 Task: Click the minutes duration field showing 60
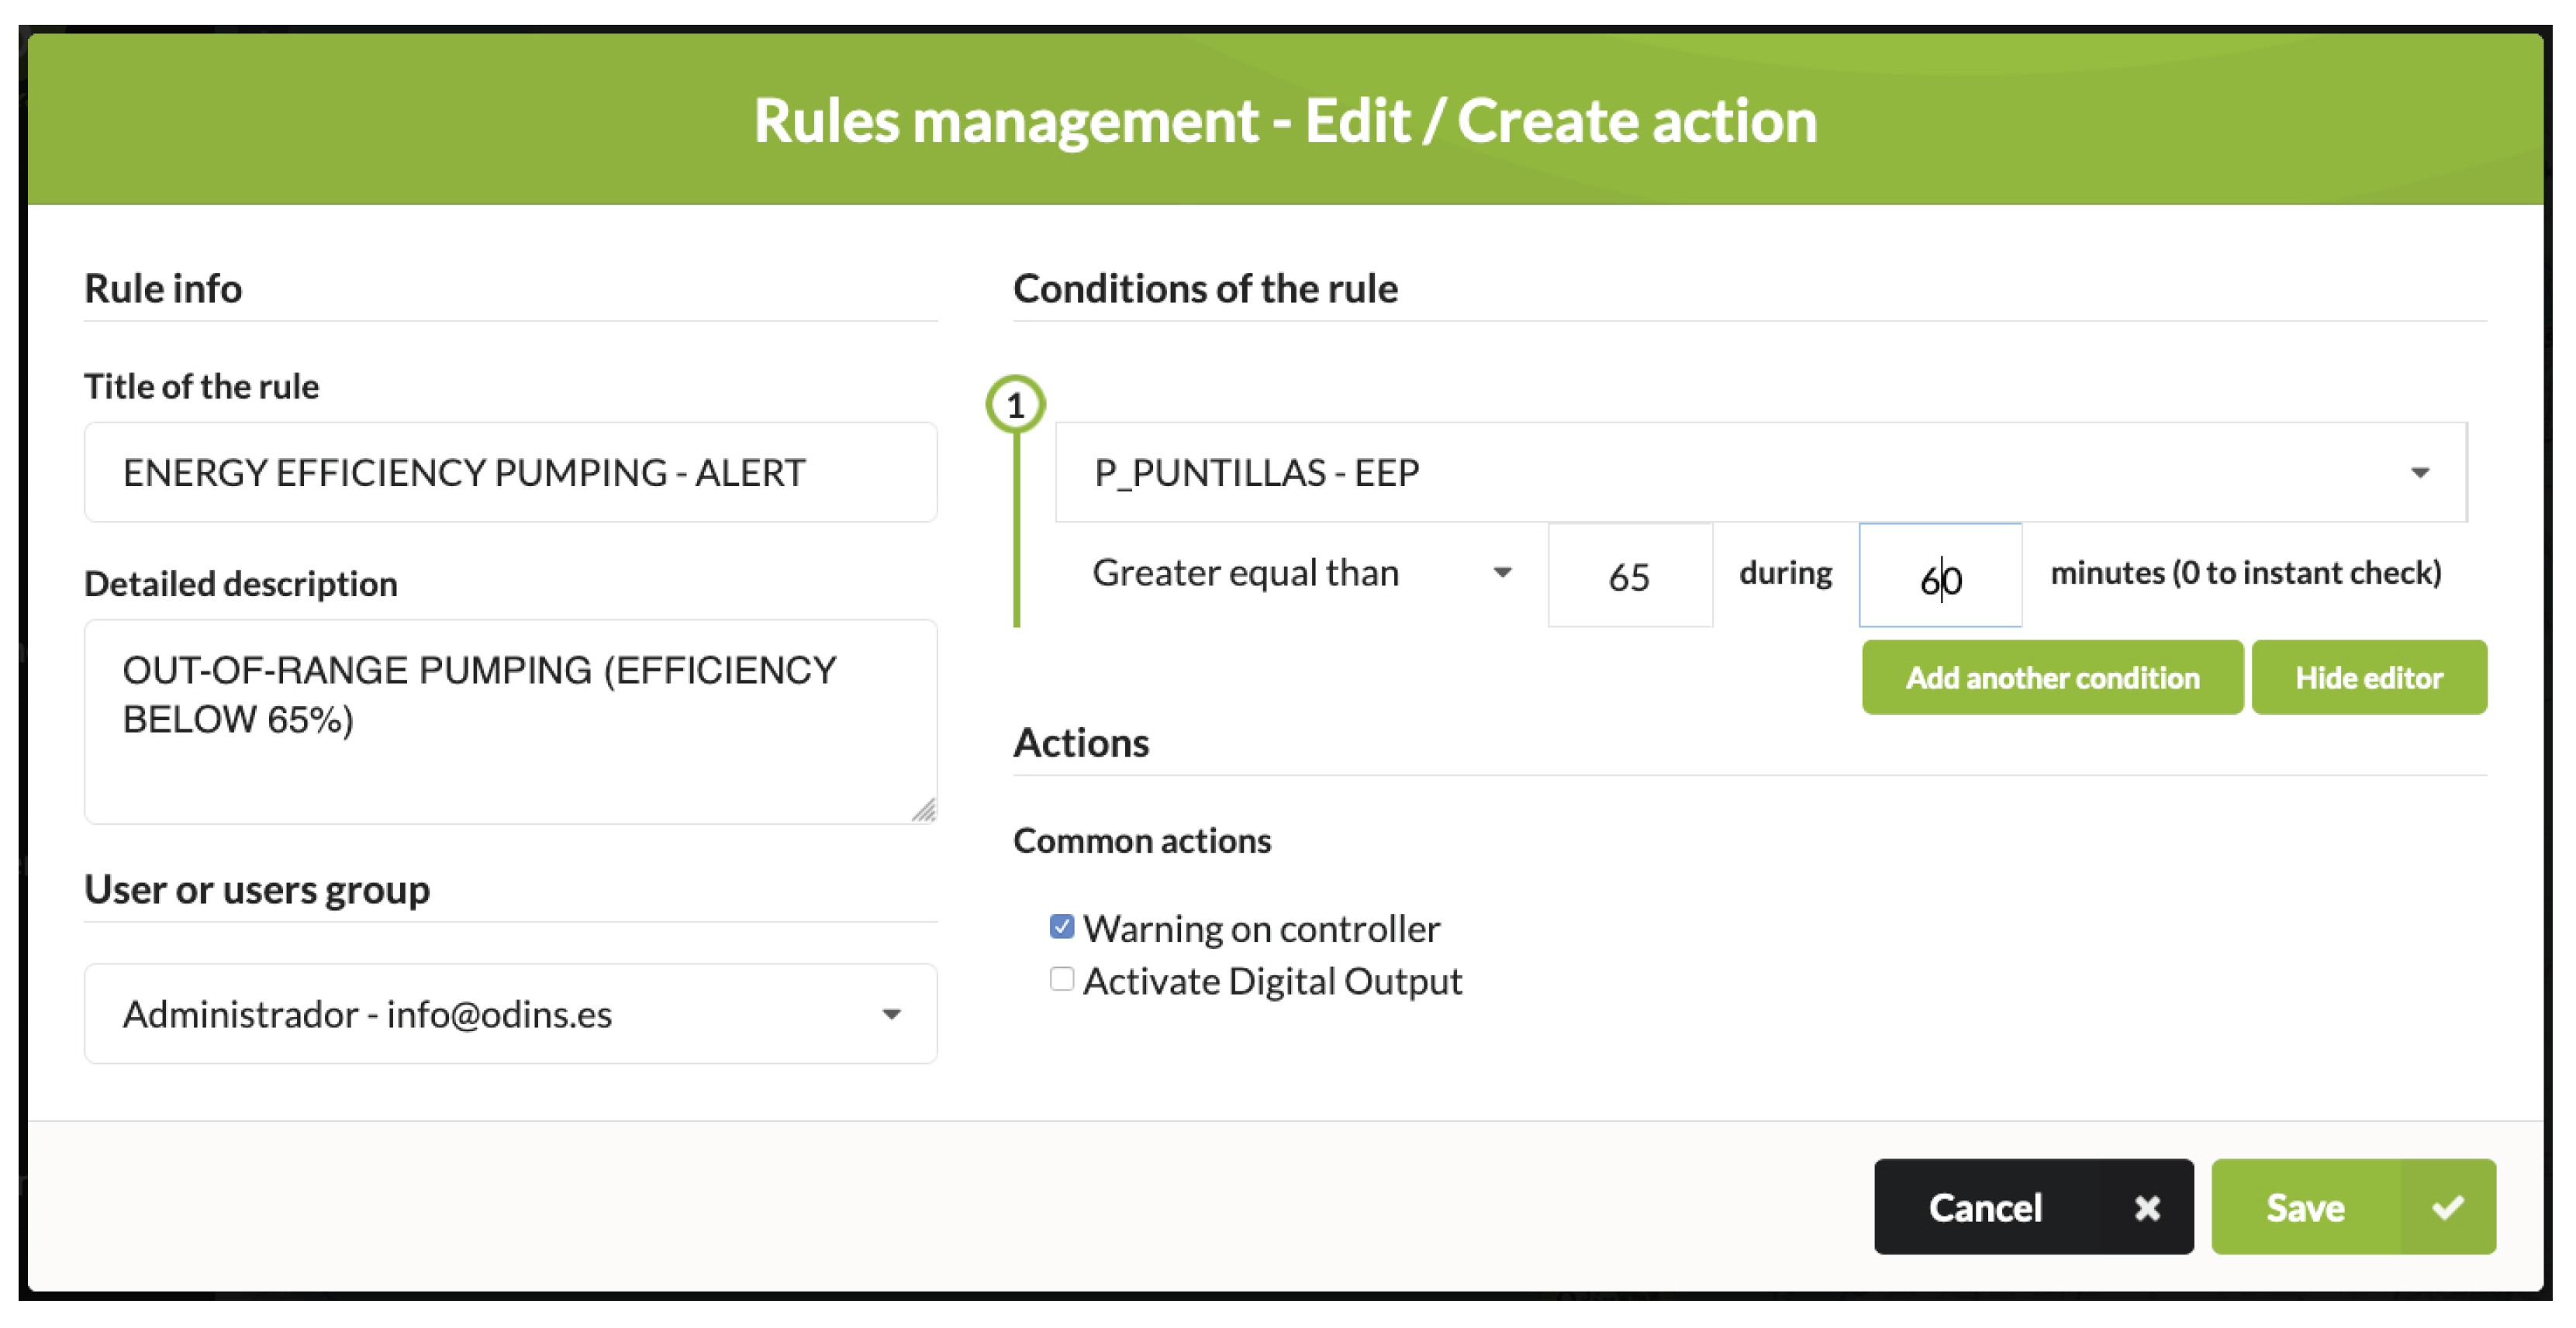1940,576
